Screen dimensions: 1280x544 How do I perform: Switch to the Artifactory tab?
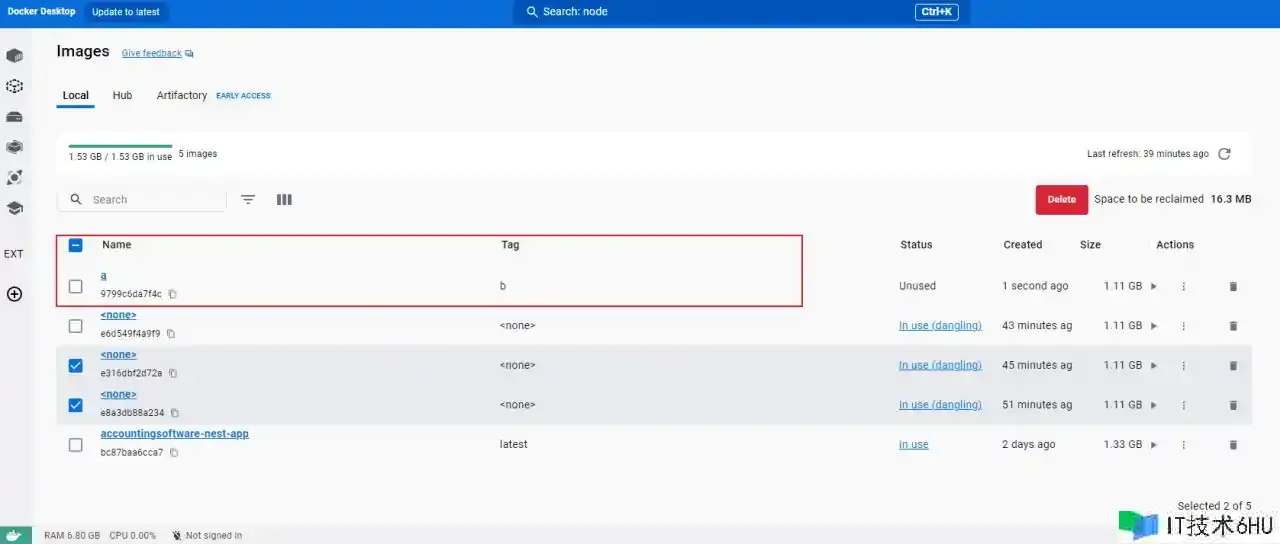pyautogui.click(x=182, y=95)
